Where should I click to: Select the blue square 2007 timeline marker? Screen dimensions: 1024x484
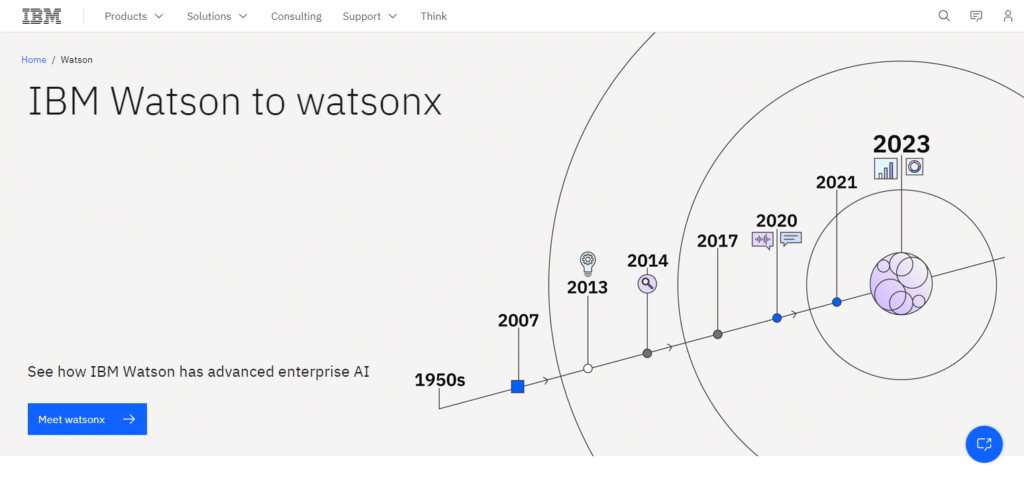[x=518, y=386]
